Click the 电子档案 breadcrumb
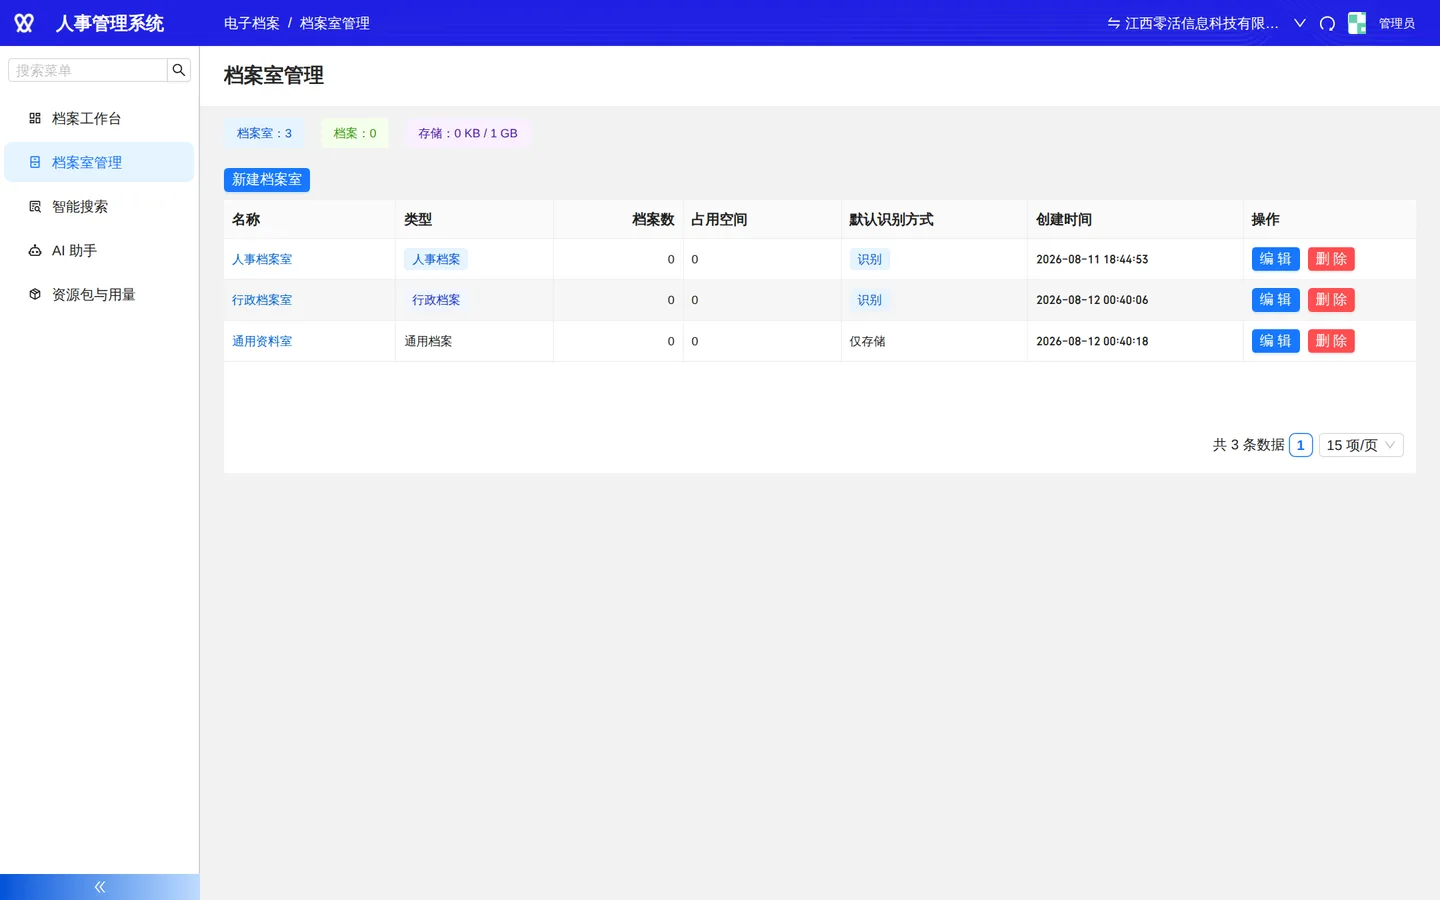 tap(252, 23)
